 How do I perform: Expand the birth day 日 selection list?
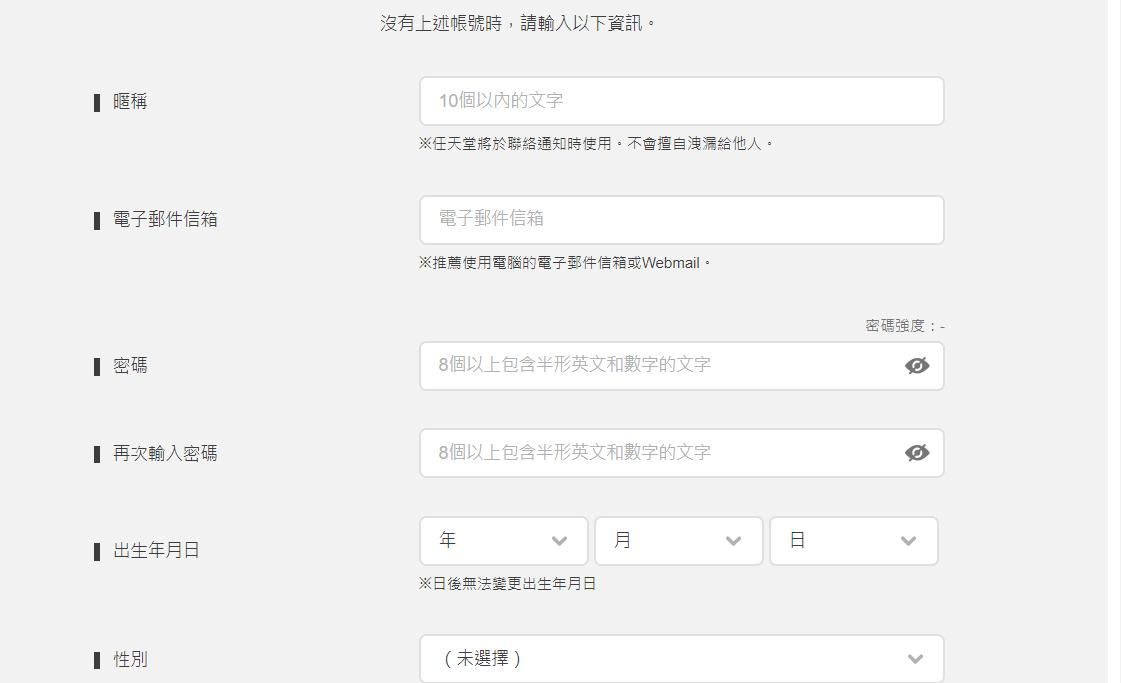click(853, 541)
